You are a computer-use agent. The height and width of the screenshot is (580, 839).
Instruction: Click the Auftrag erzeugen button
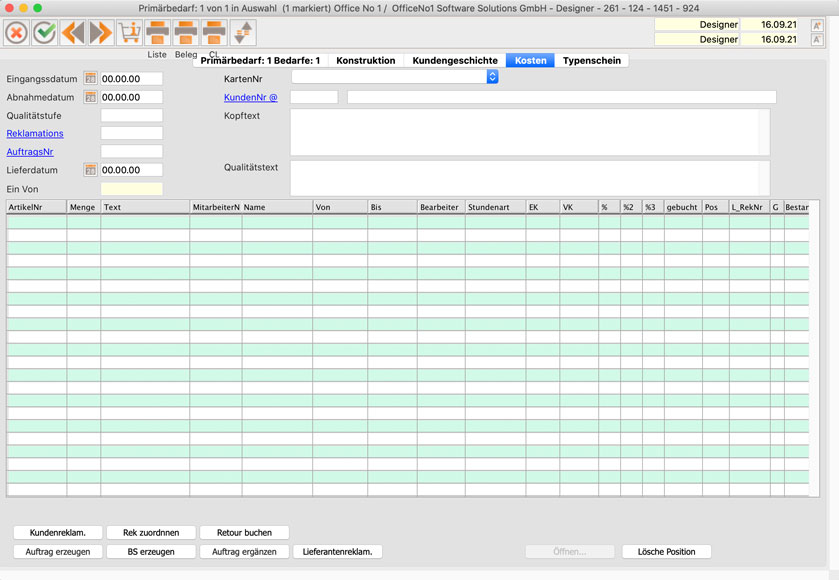tap(58, 552)
